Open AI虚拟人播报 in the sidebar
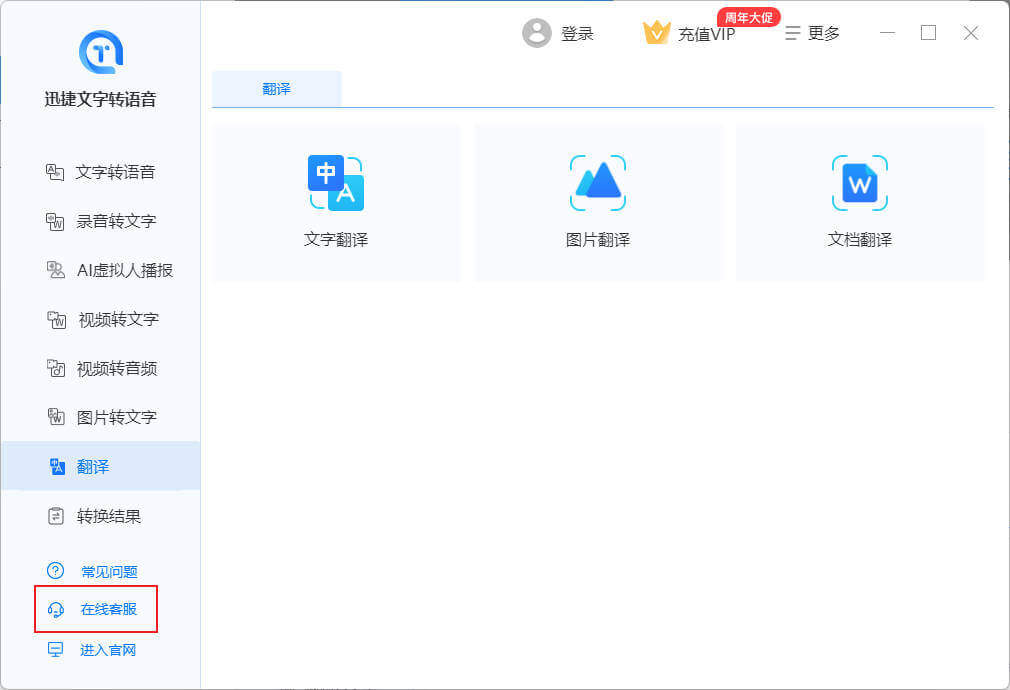Image resolution: width=1010 pixels, height=690 pixels. coord(124,270)
